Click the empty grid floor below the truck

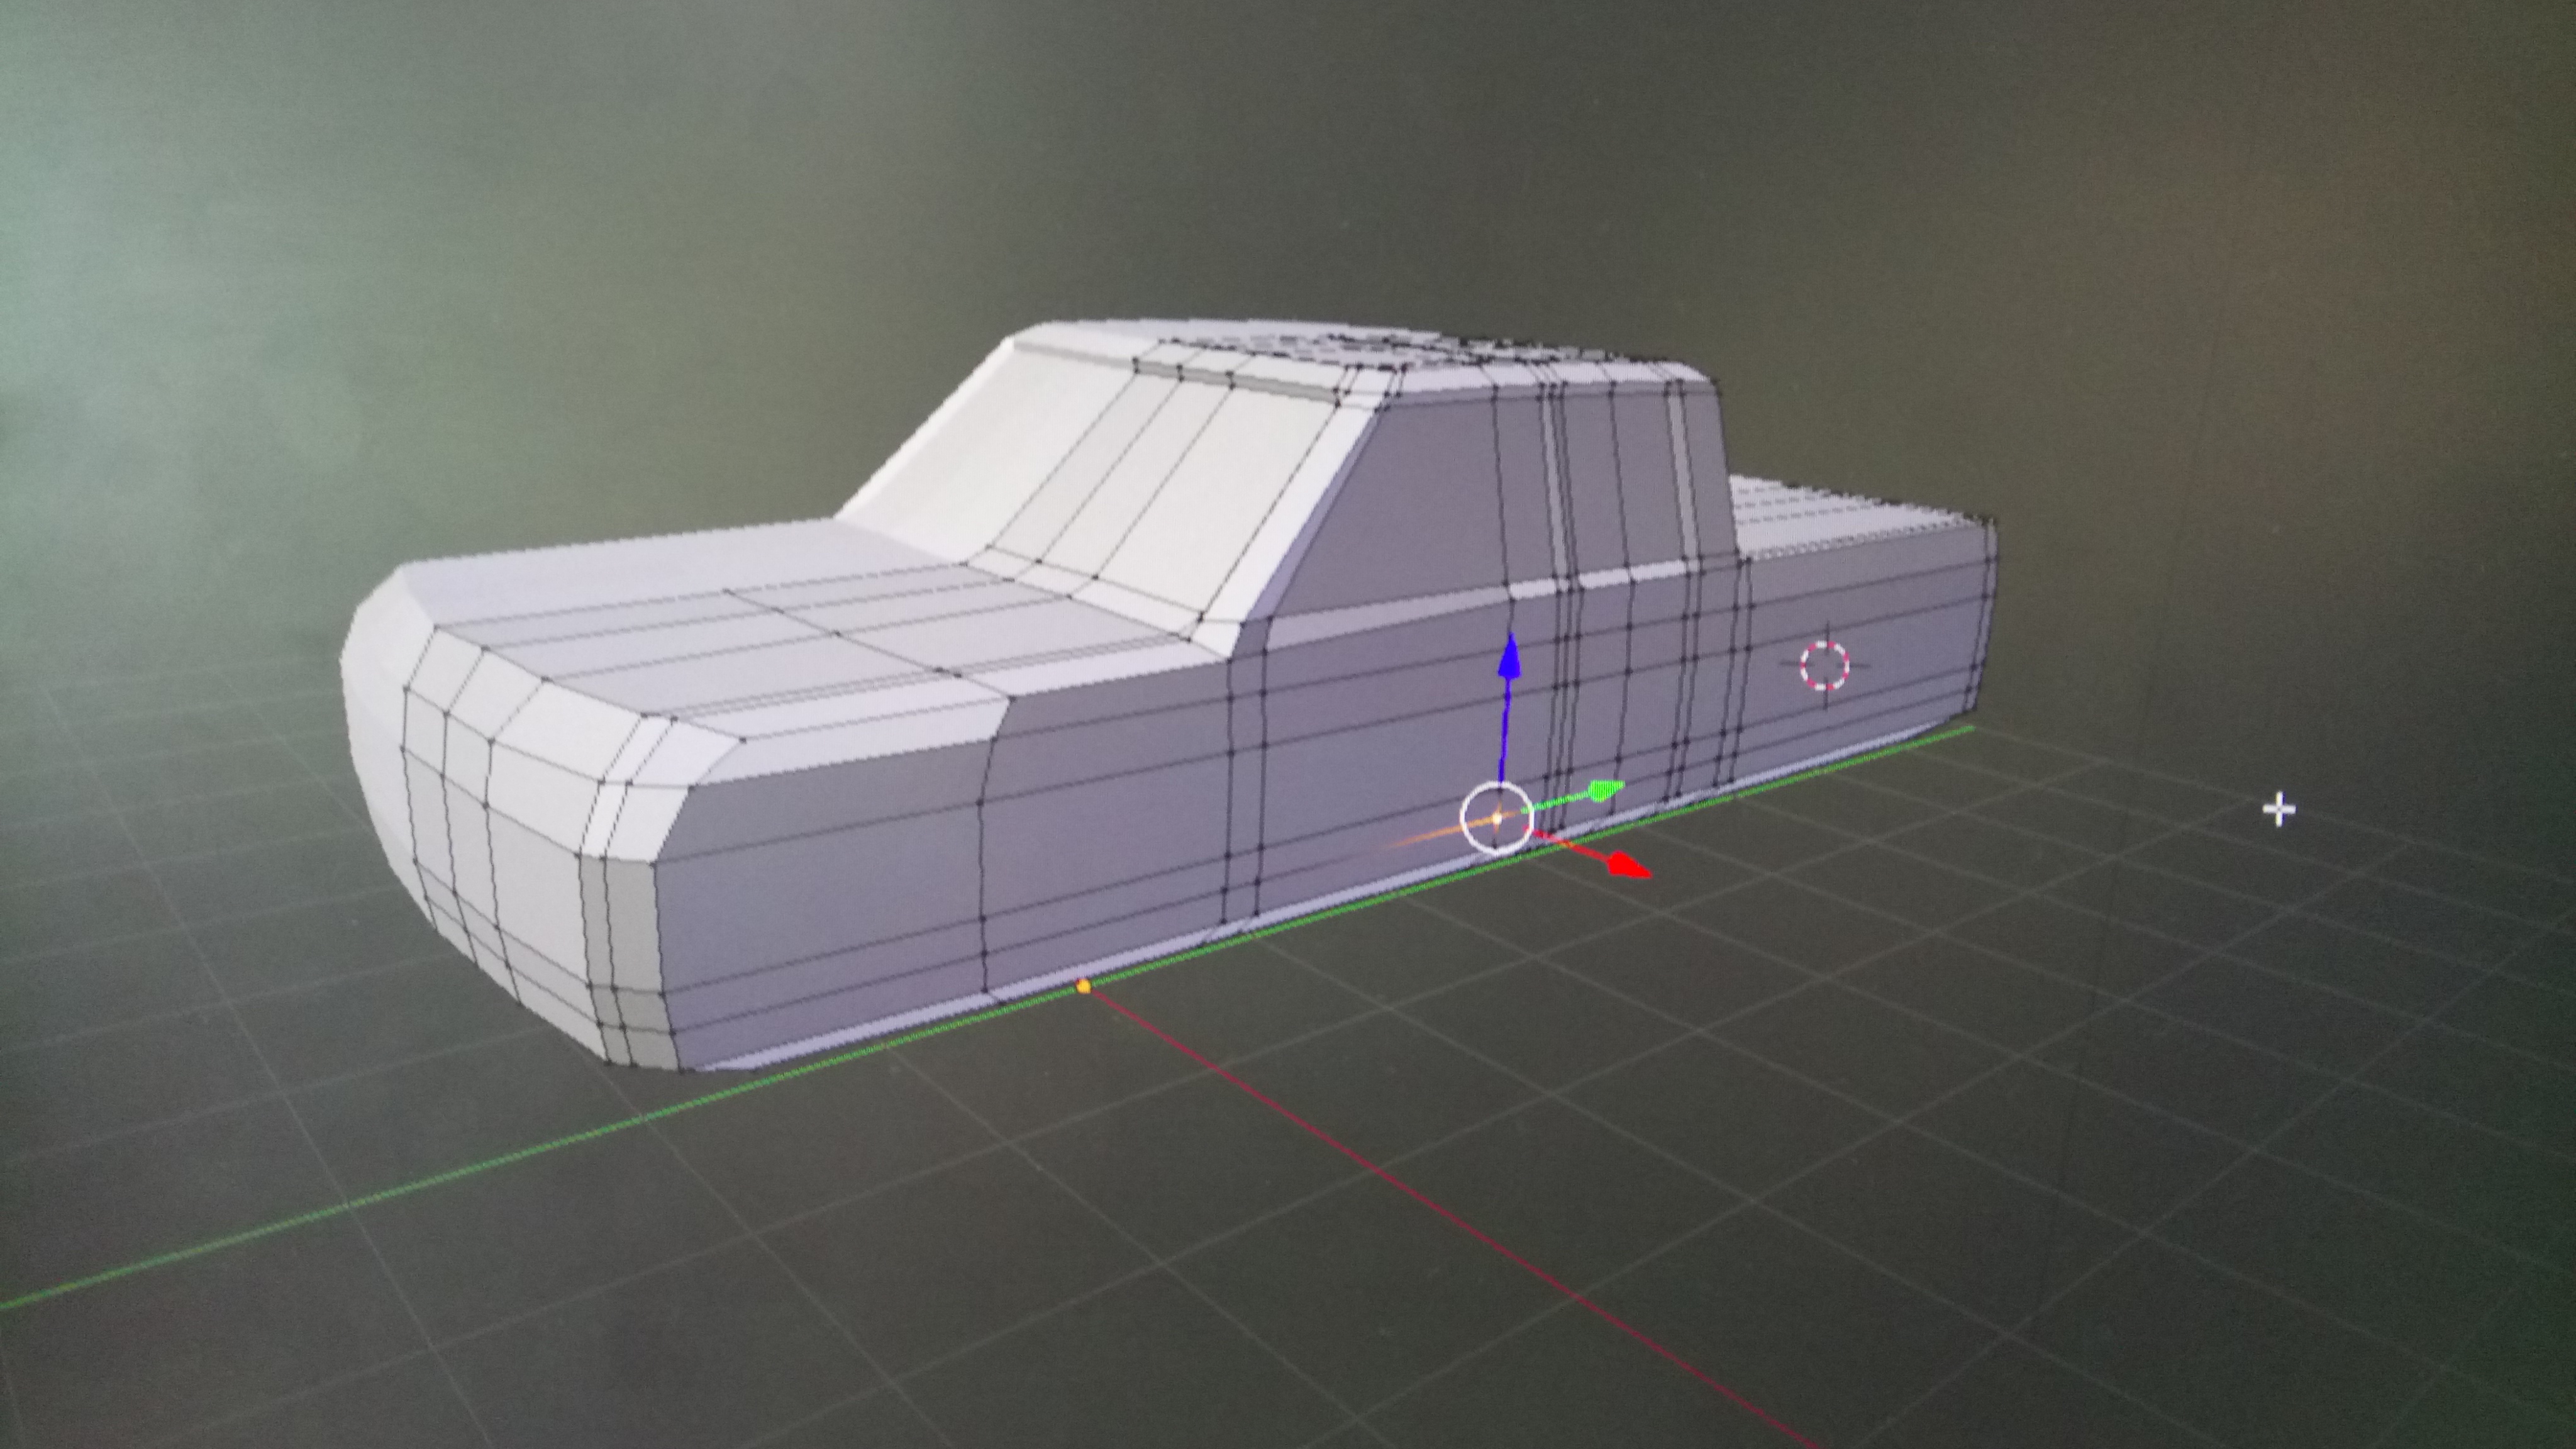(1000, 1250)
